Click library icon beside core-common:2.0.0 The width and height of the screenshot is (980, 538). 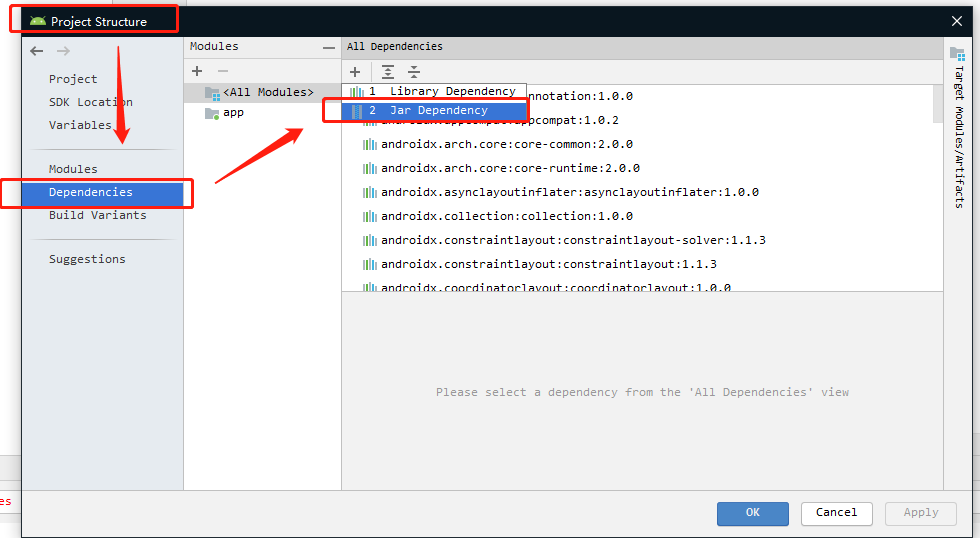370,144
